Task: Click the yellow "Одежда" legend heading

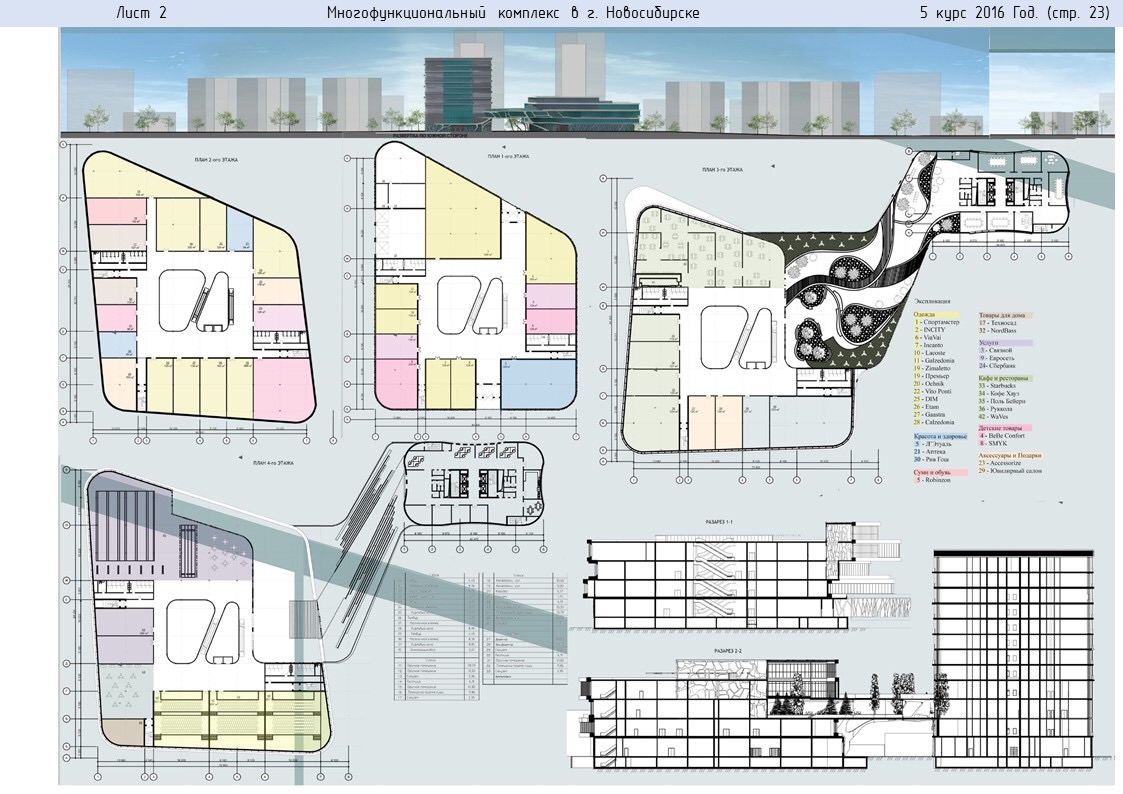Action: click(925, 314)
